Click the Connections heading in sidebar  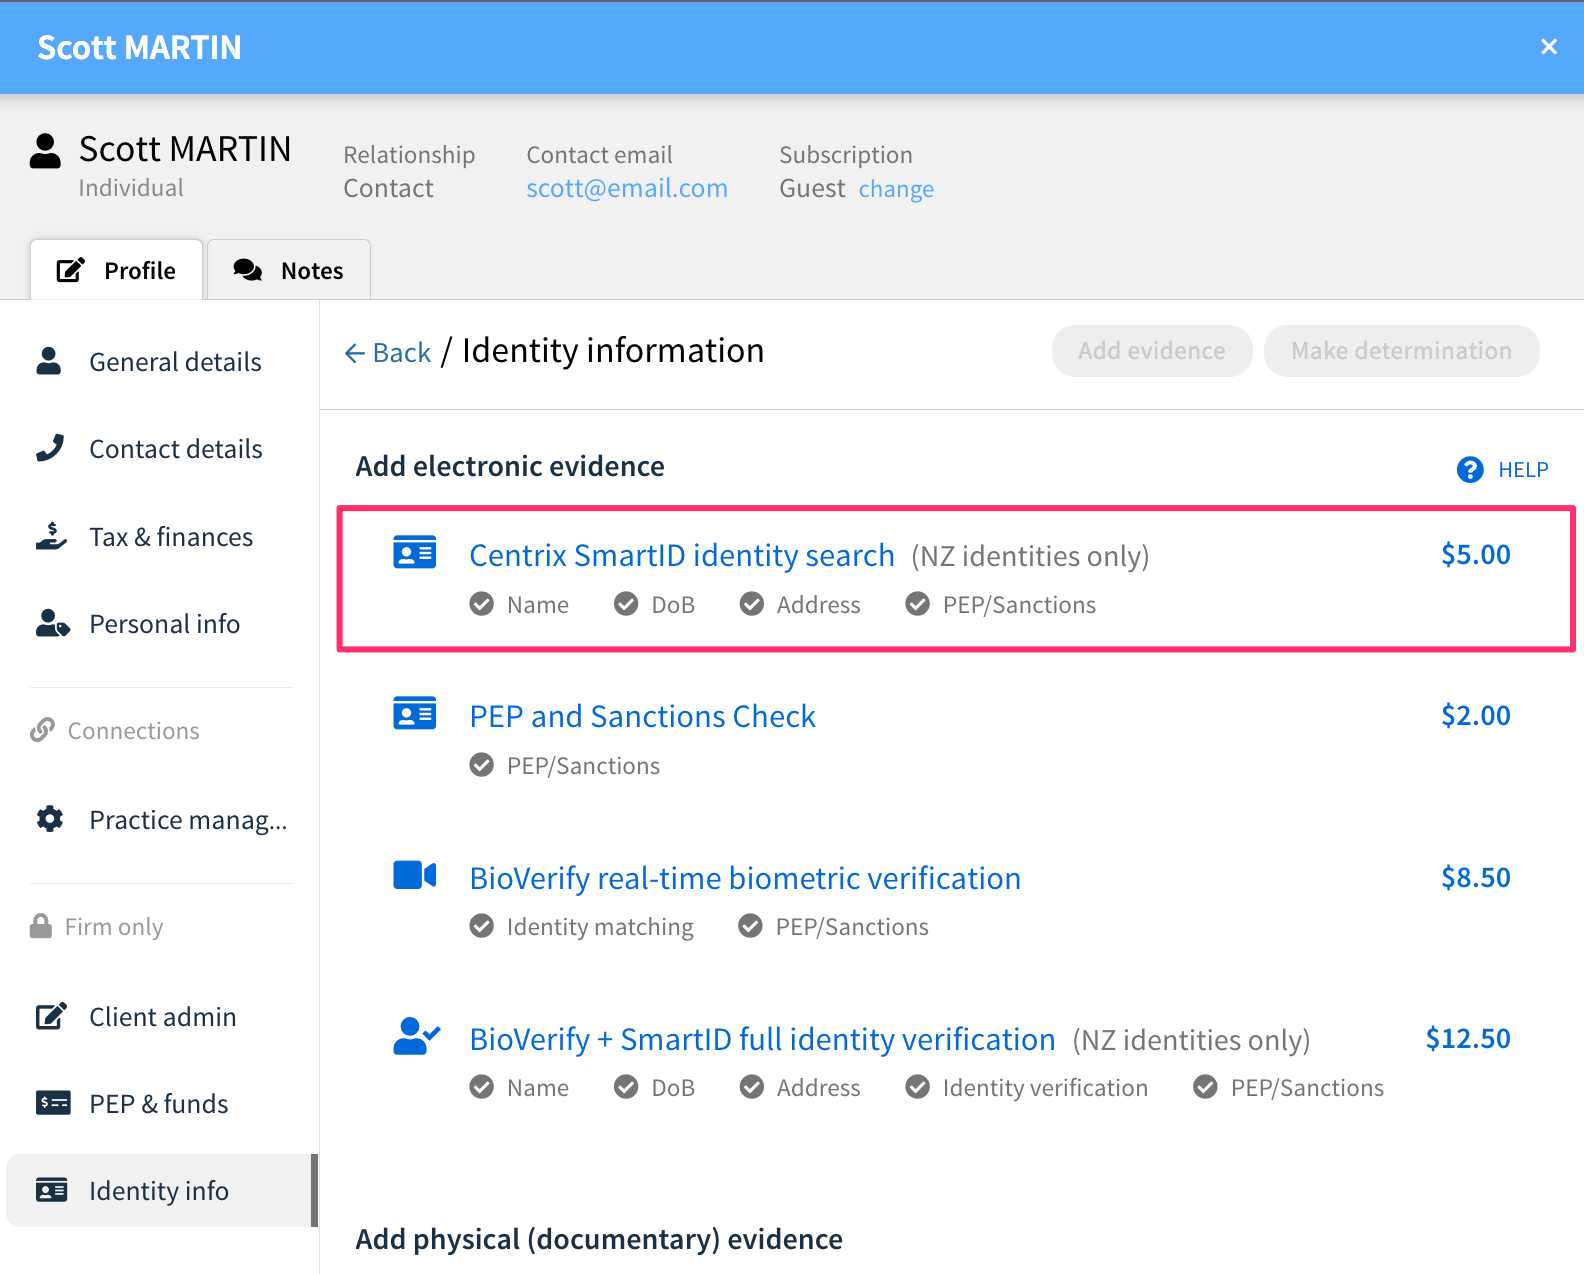134,731
